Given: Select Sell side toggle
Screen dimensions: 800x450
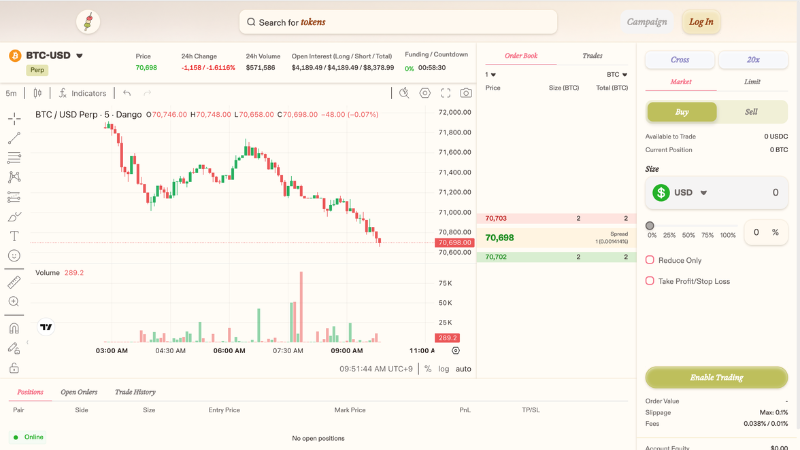Looking at the screenshot, I should tap(751, 112).
